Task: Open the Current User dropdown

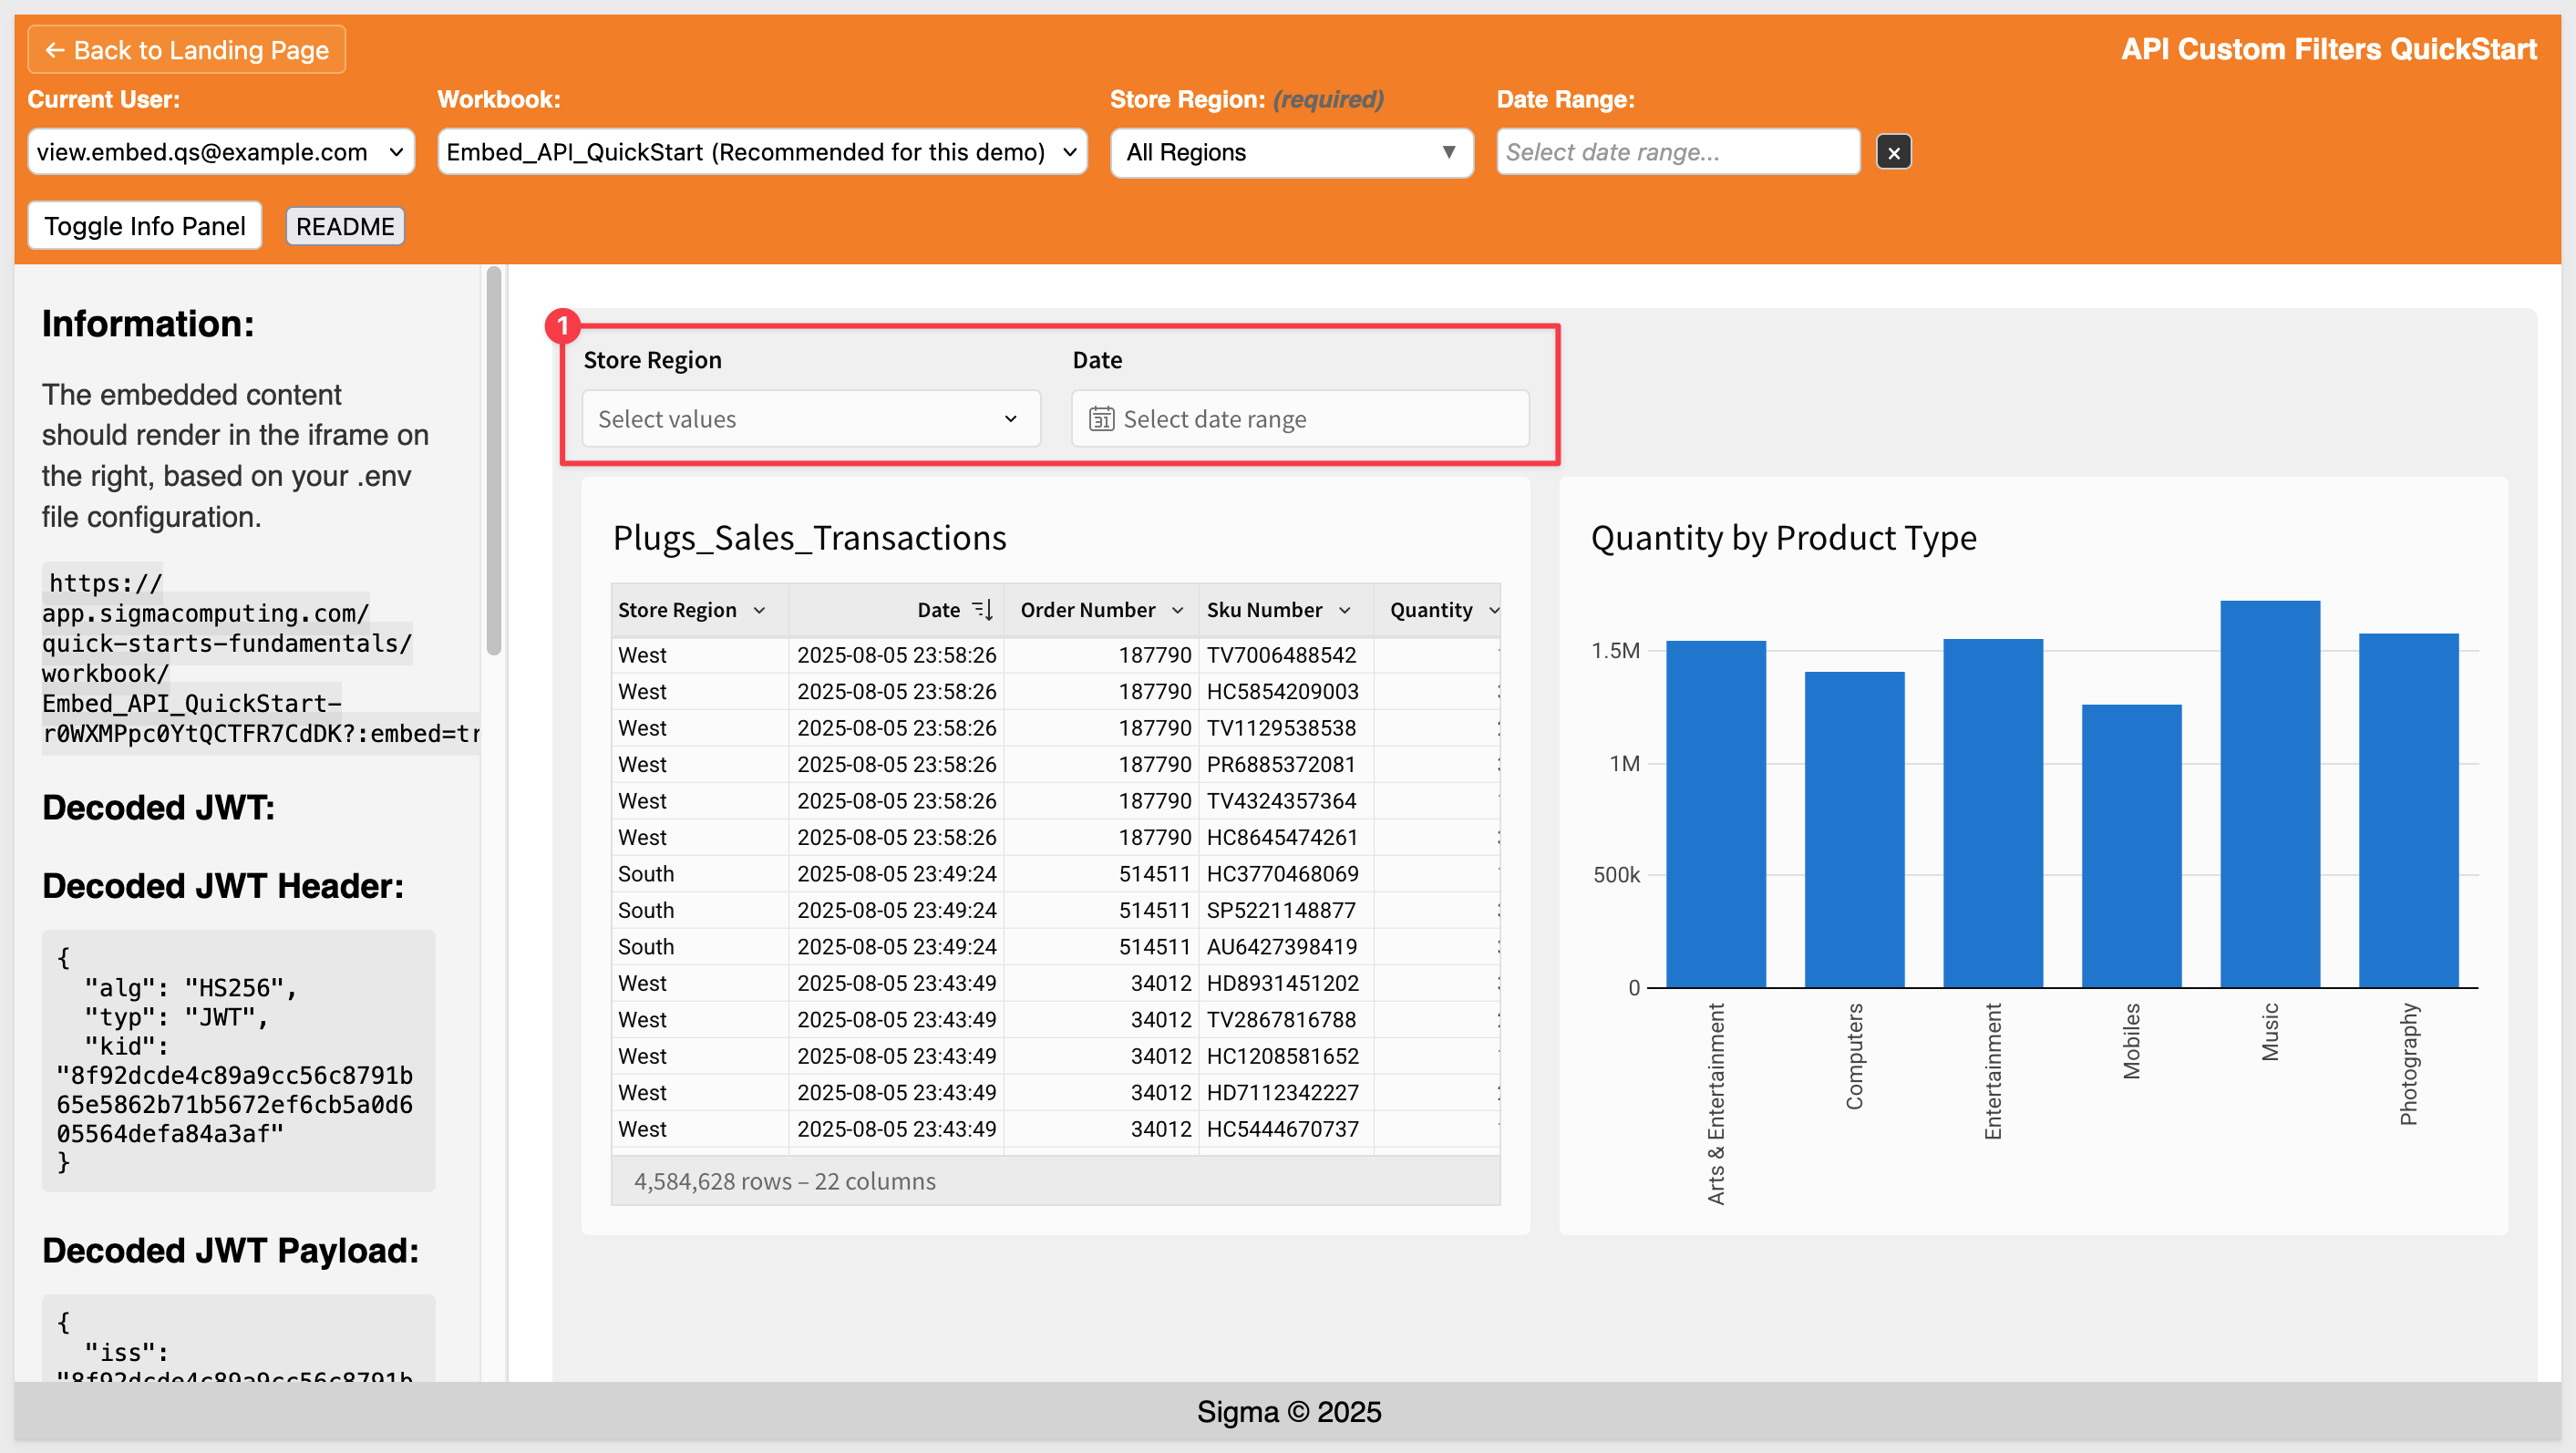Action: tap(220, 152)
